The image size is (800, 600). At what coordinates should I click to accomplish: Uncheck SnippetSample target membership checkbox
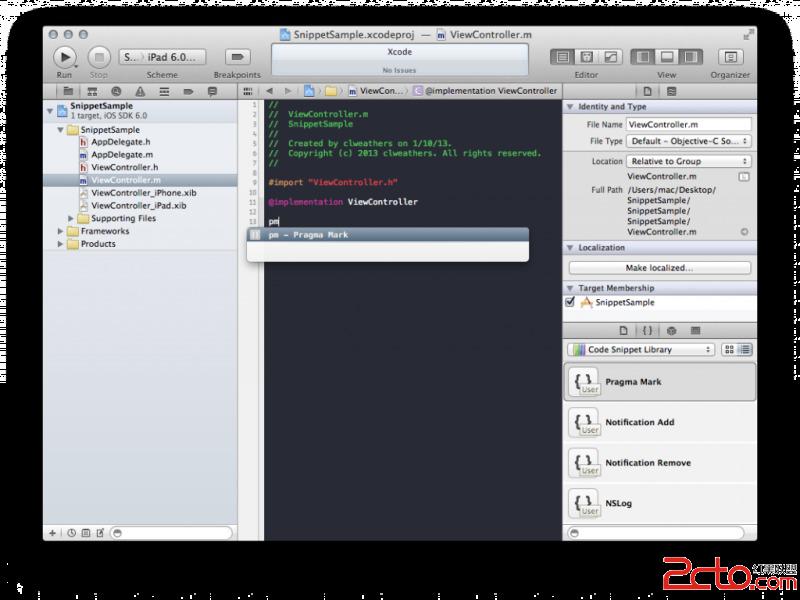[x=570, y=302]
